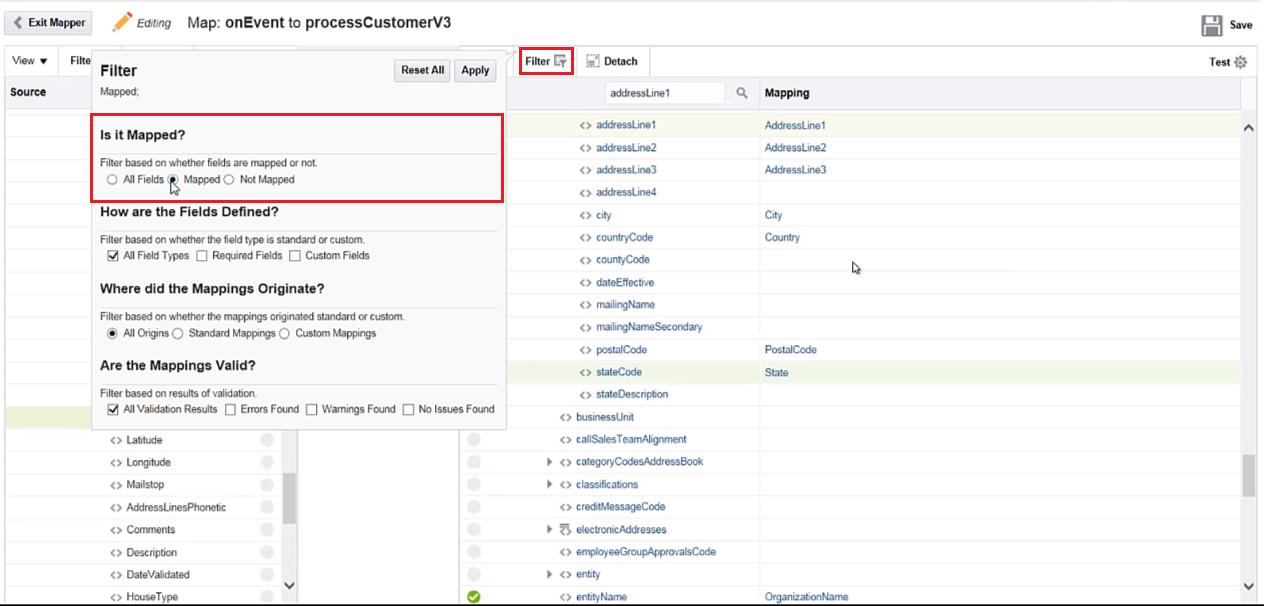This screenshot has width=1264, height=606.
Task: Select the Not Mapped radio button
Action: [229, 180]
